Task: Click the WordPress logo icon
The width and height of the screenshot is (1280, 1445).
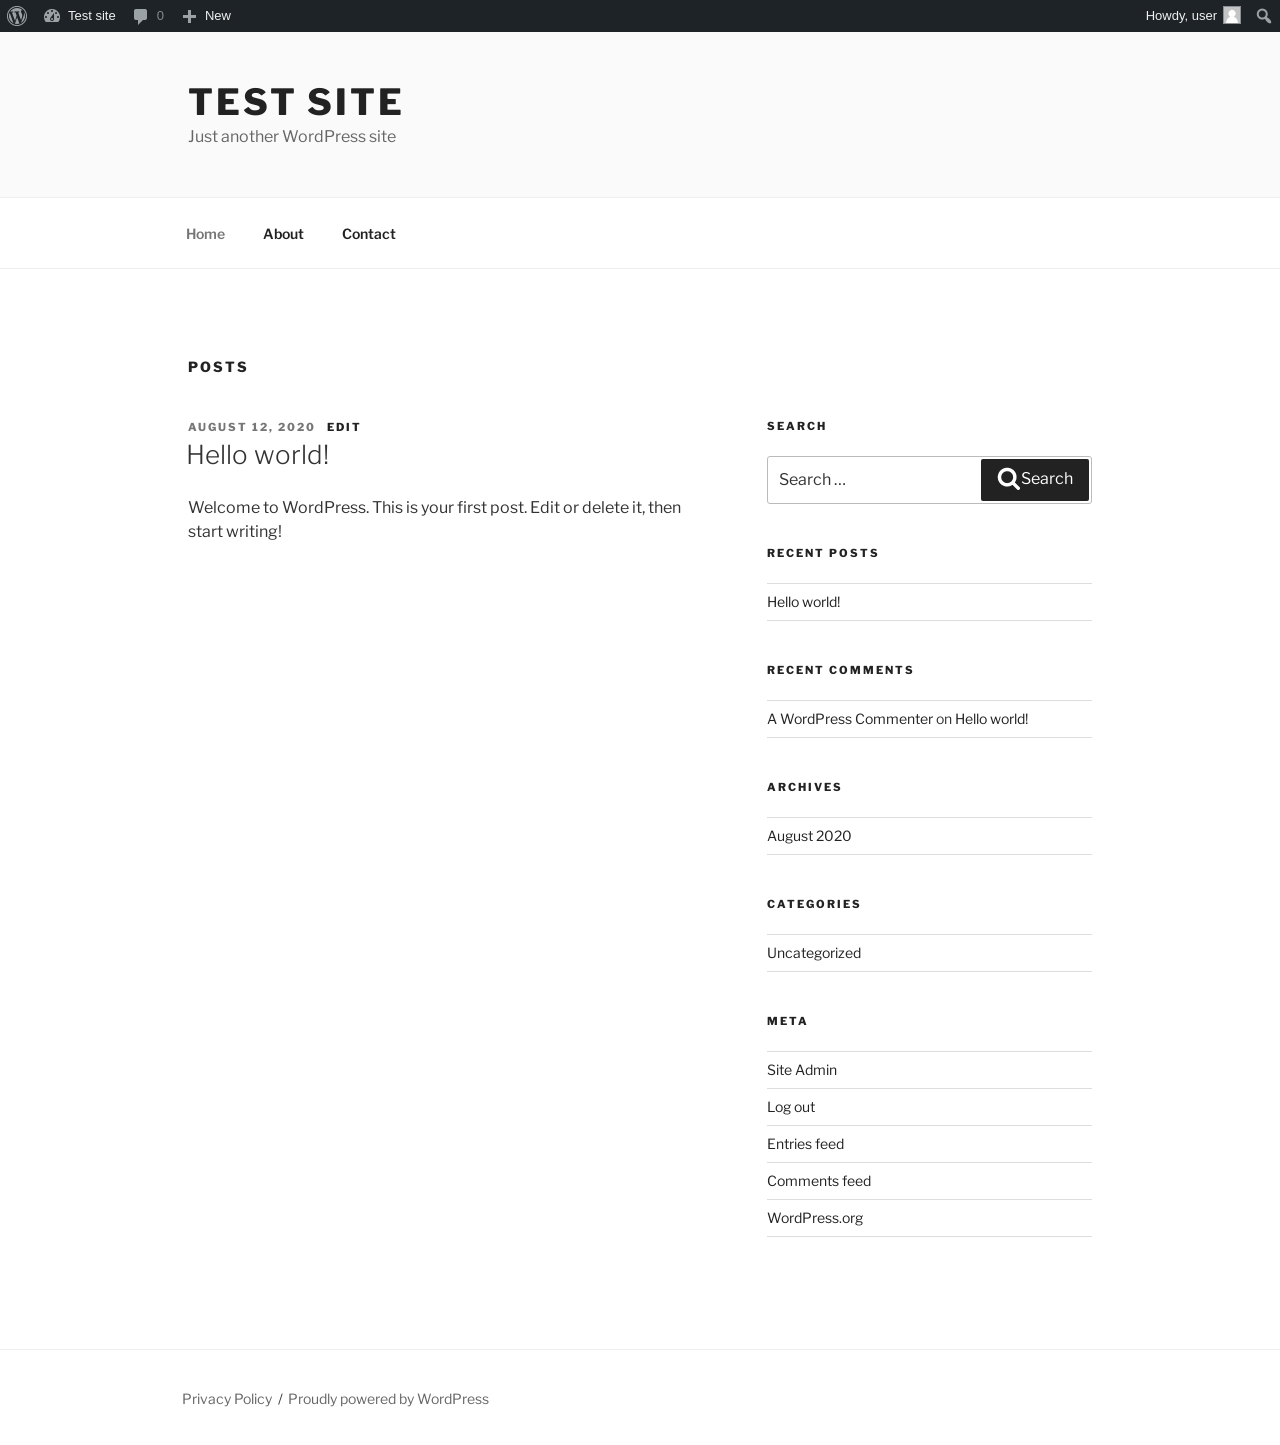Action: click(x=17, y=16)
